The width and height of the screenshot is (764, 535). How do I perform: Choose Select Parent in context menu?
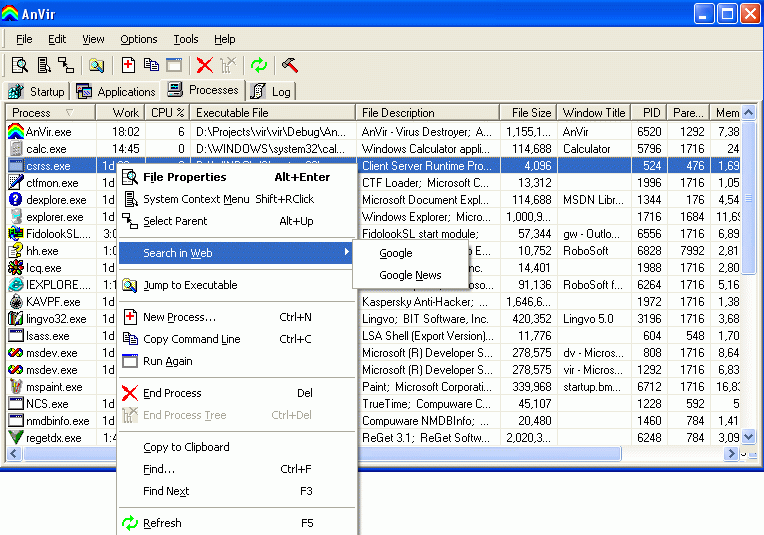(237, 221)
